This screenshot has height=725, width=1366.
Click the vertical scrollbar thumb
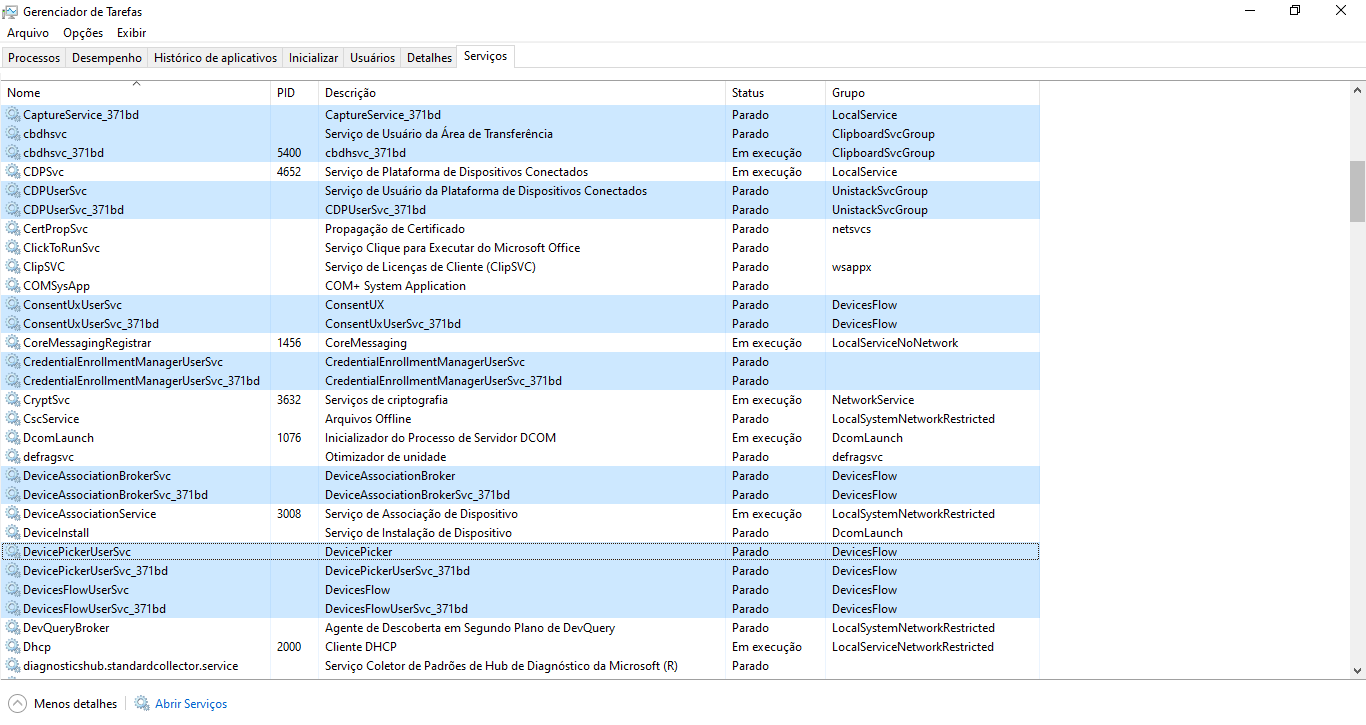click(1357, 191)
